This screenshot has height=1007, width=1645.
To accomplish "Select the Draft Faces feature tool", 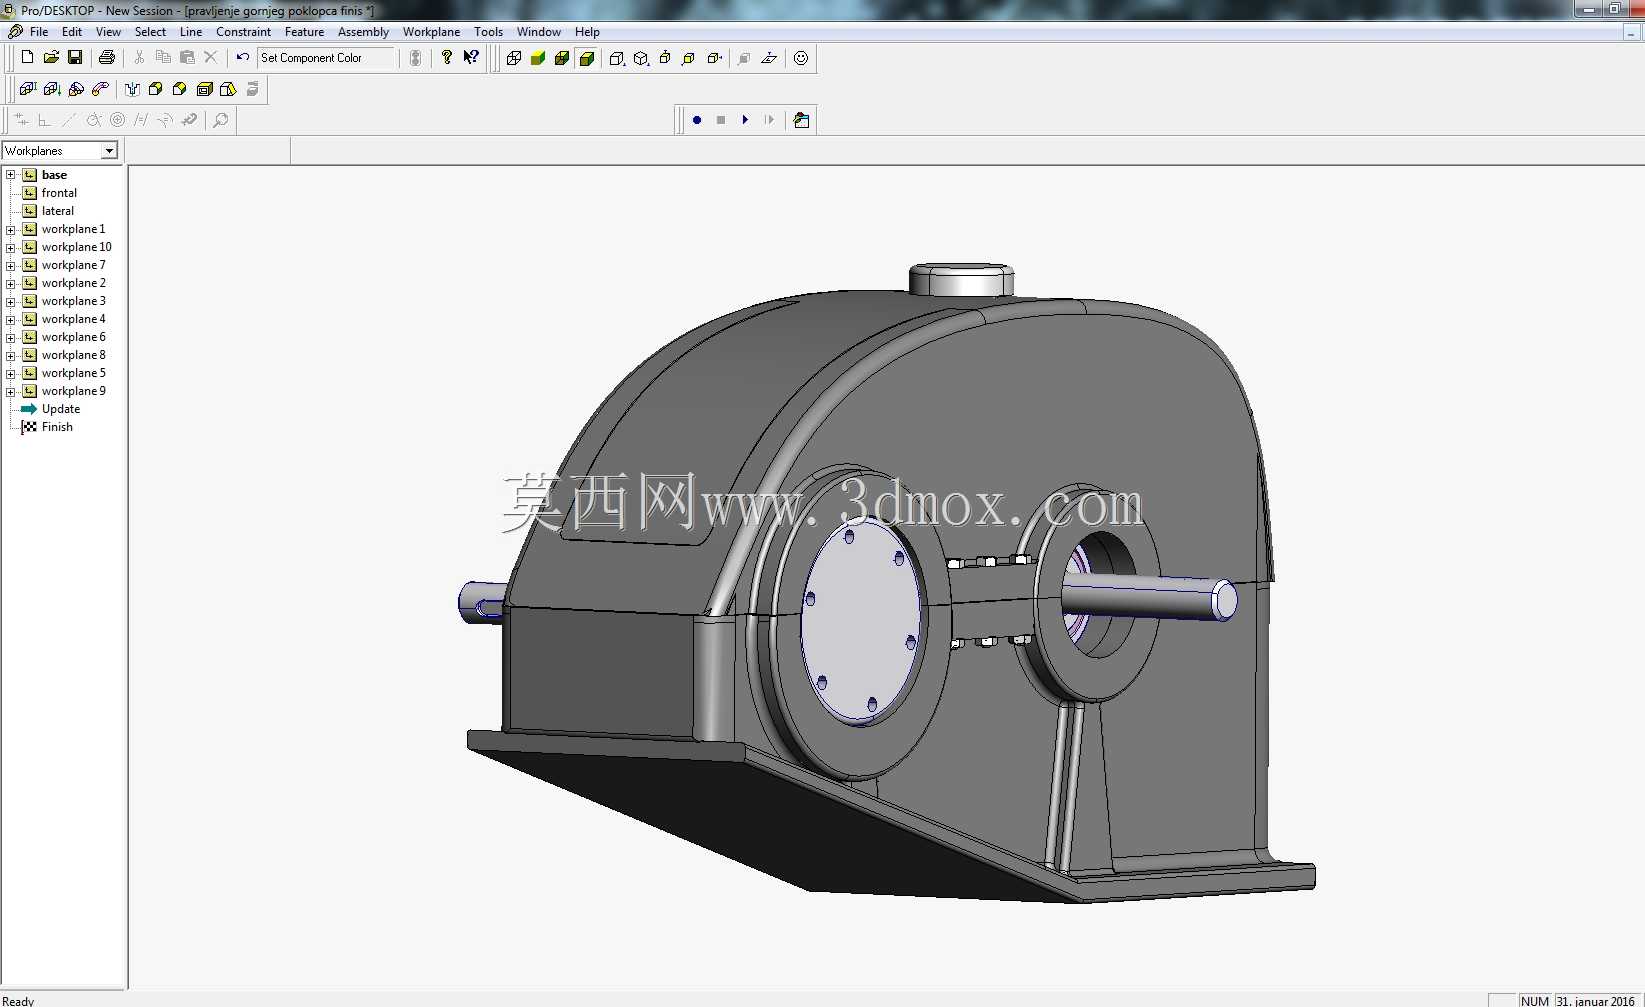I will (228, 89).
